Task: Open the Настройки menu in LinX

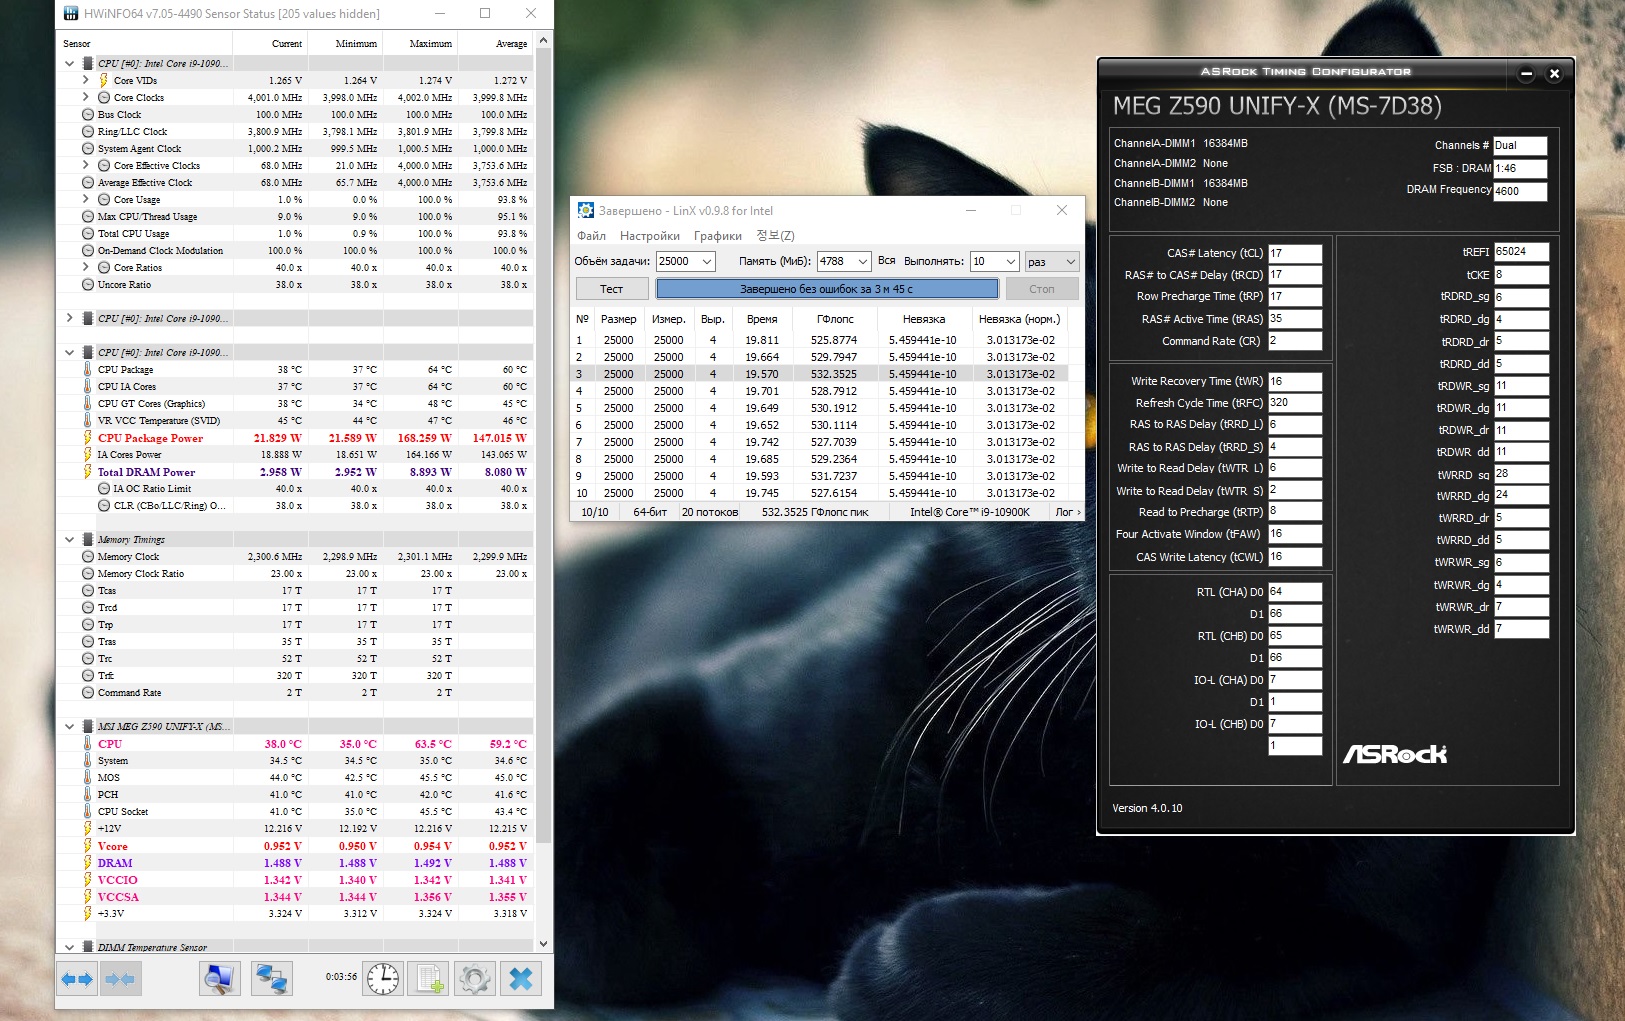Action: (x=650, y=236)
